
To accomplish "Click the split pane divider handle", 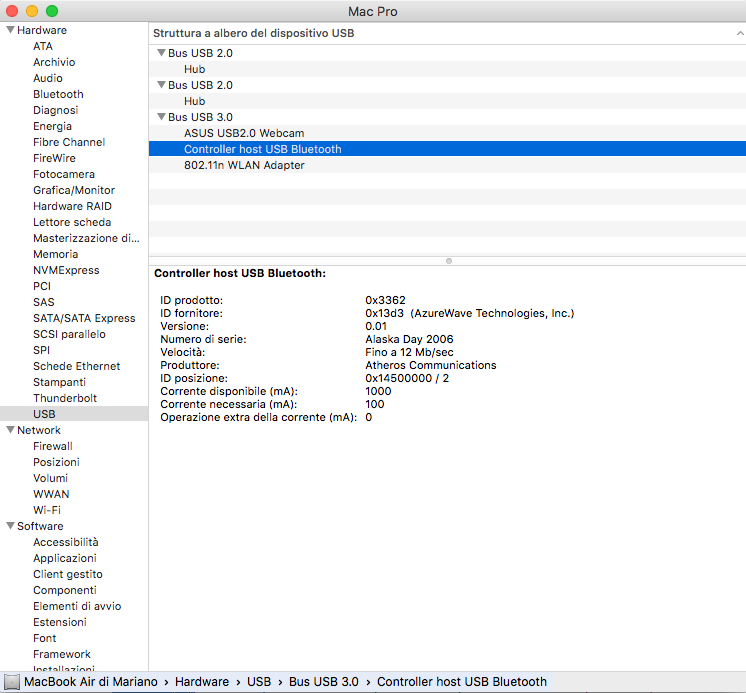I will (448, 261).
